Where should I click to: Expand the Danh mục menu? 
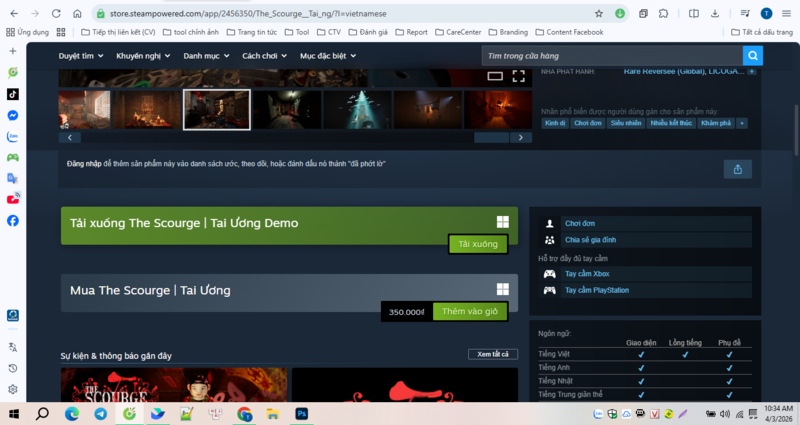[206, 56]
